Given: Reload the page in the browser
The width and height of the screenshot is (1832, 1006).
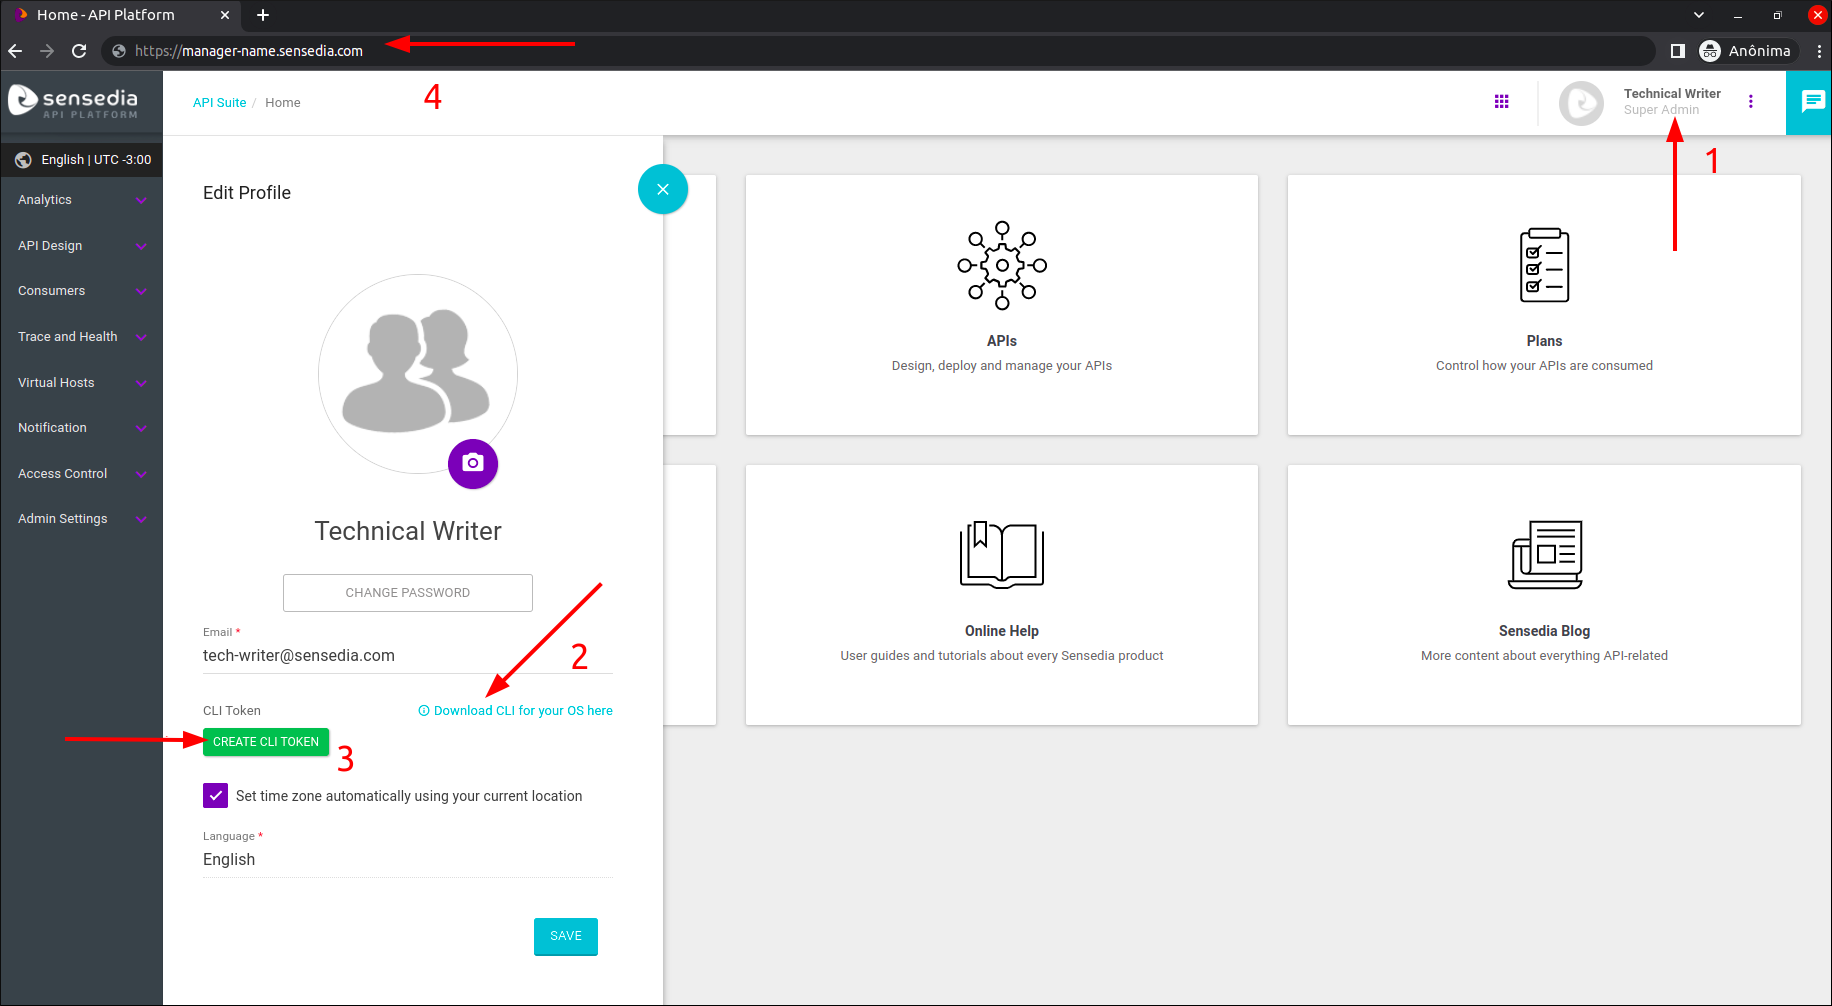Looking at the screenshot, I should [x=79, y=51].
